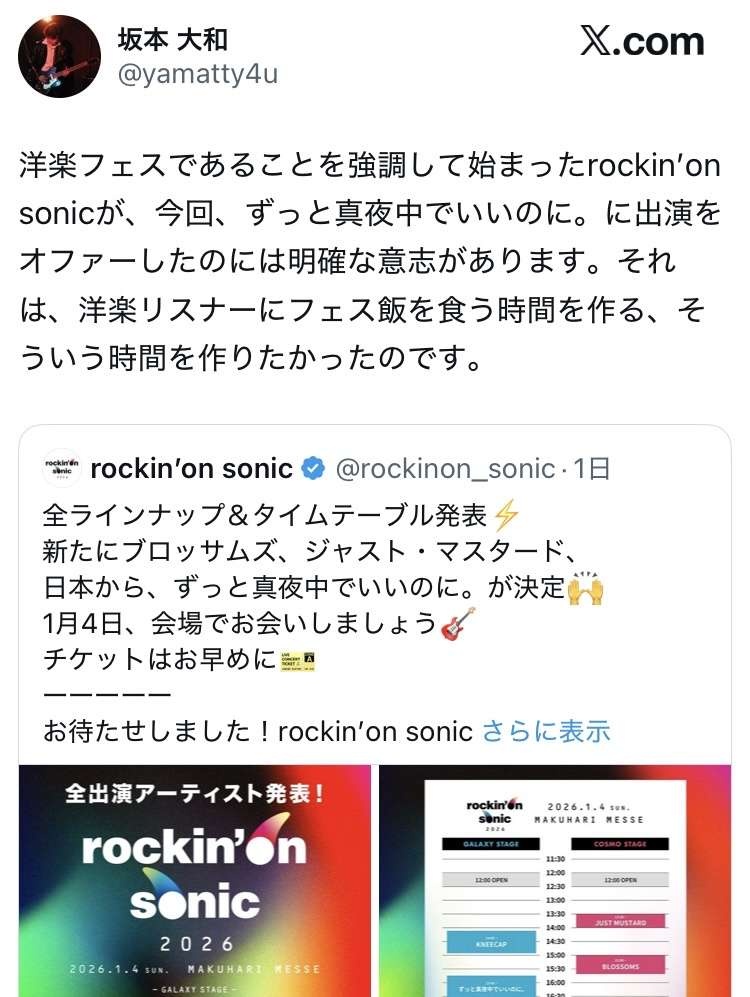Click the KNEECAP slot in timetable

point(485,942)
